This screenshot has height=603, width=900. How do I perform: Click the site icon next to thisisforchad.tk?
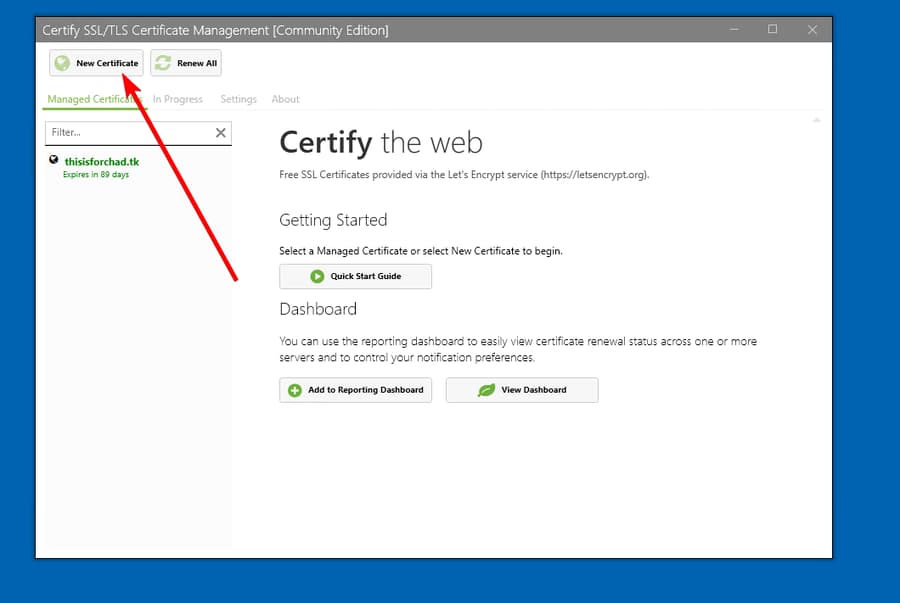click(x=53, y=159)
